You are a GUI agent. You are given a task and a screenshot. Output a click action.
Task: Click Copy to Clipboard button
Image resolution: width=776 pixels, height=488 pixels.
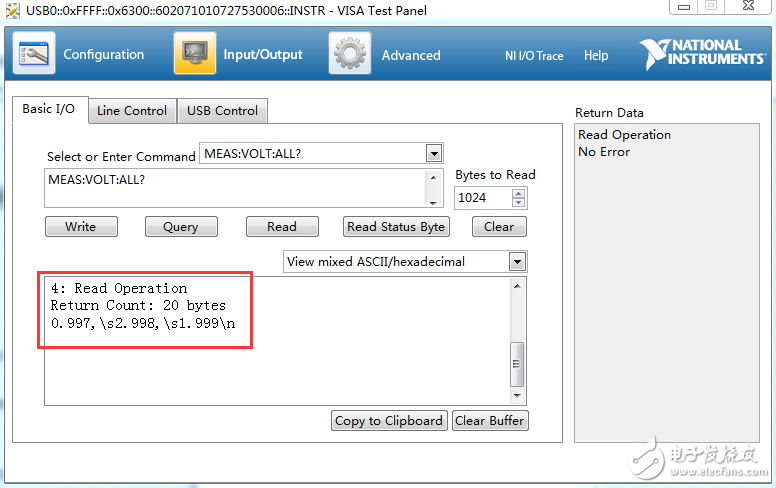pyautogui.click(x=389, y=421)
